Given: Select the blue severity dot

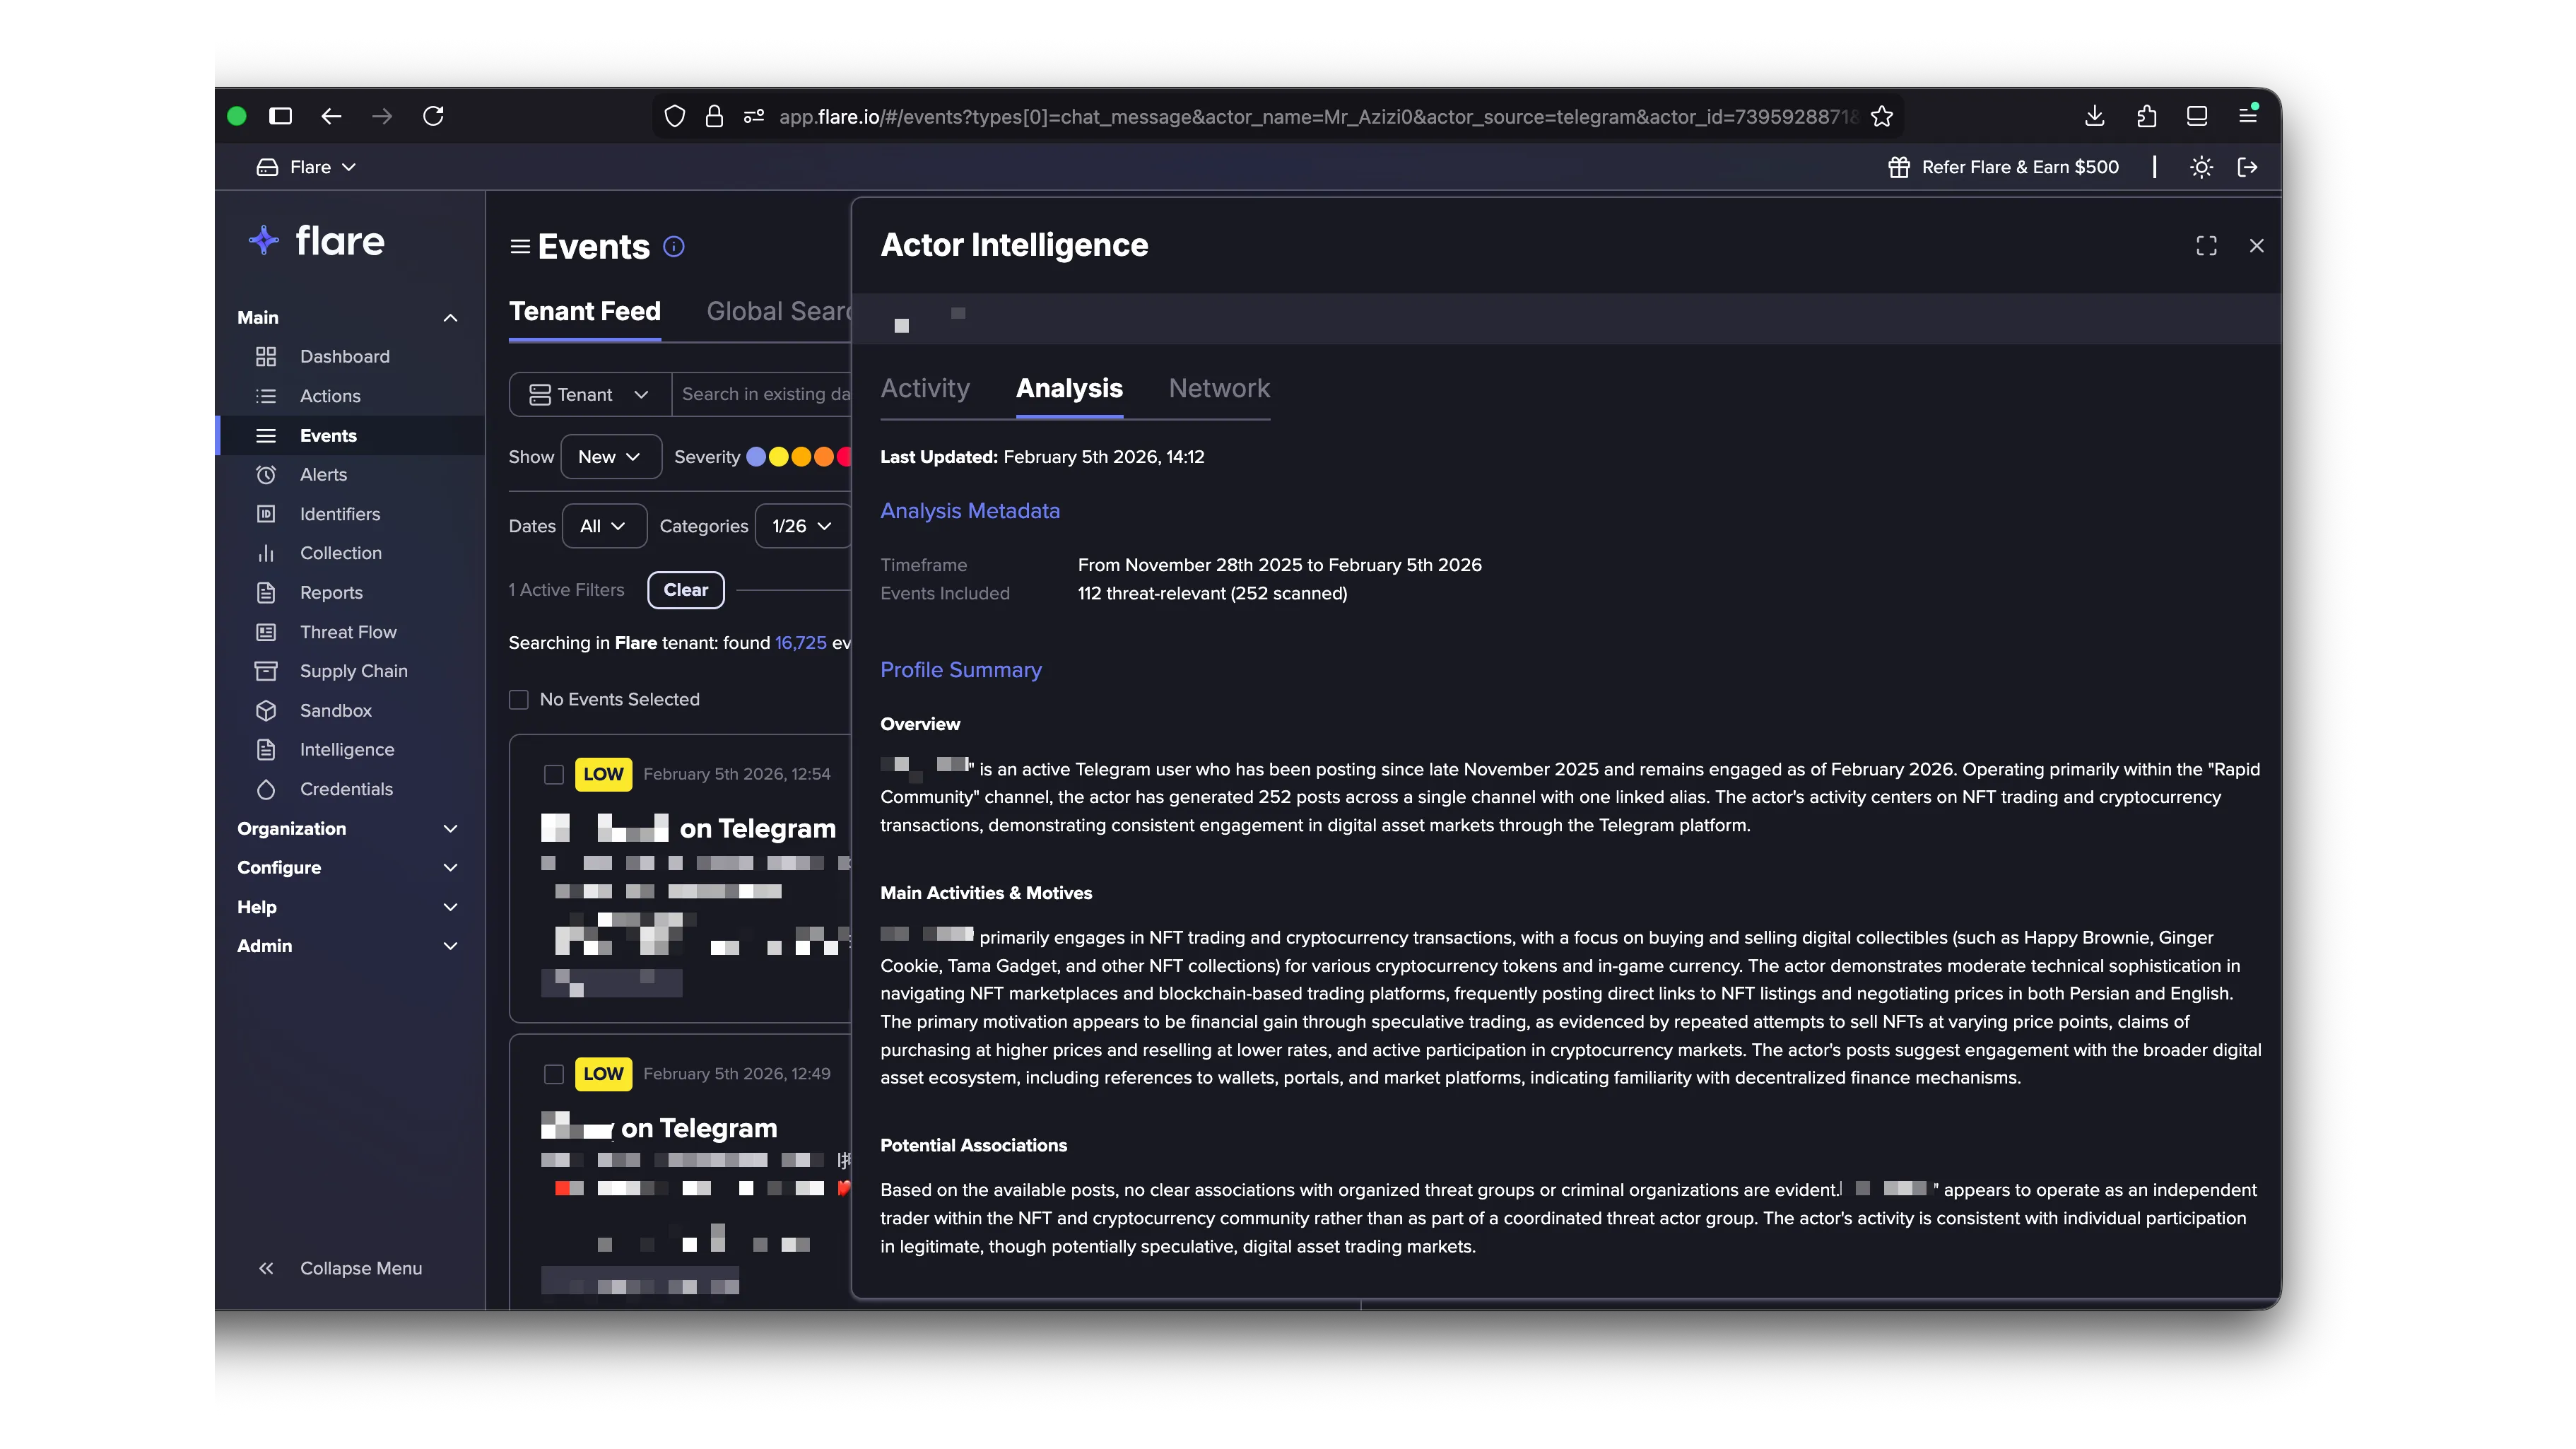Looking at the screenshot, I should (x=756, y=457).
